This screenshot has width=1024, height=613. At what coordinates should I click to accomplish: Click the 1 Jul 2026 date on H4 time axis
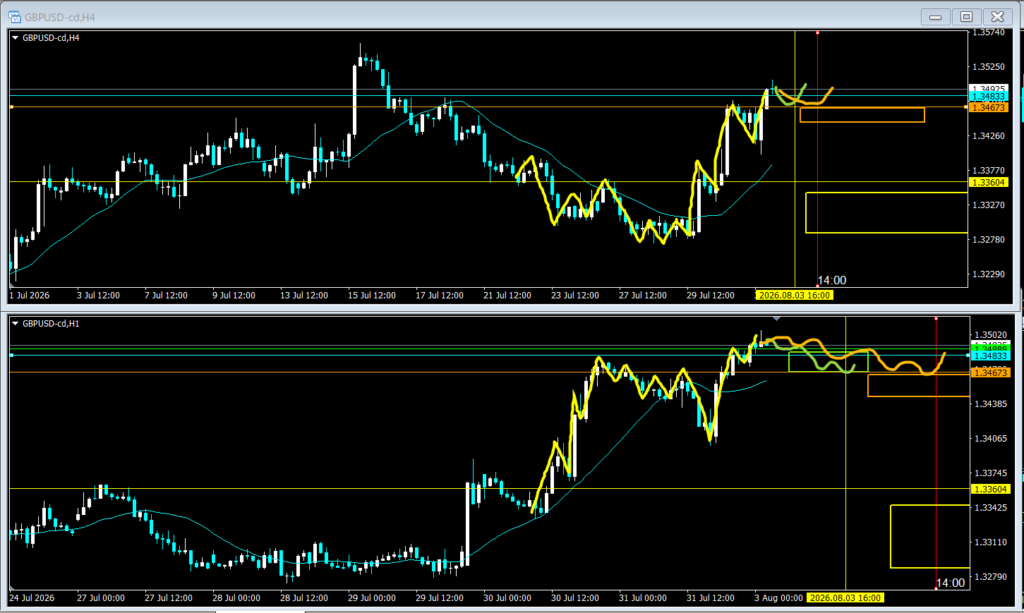click(x=29, y=295)
